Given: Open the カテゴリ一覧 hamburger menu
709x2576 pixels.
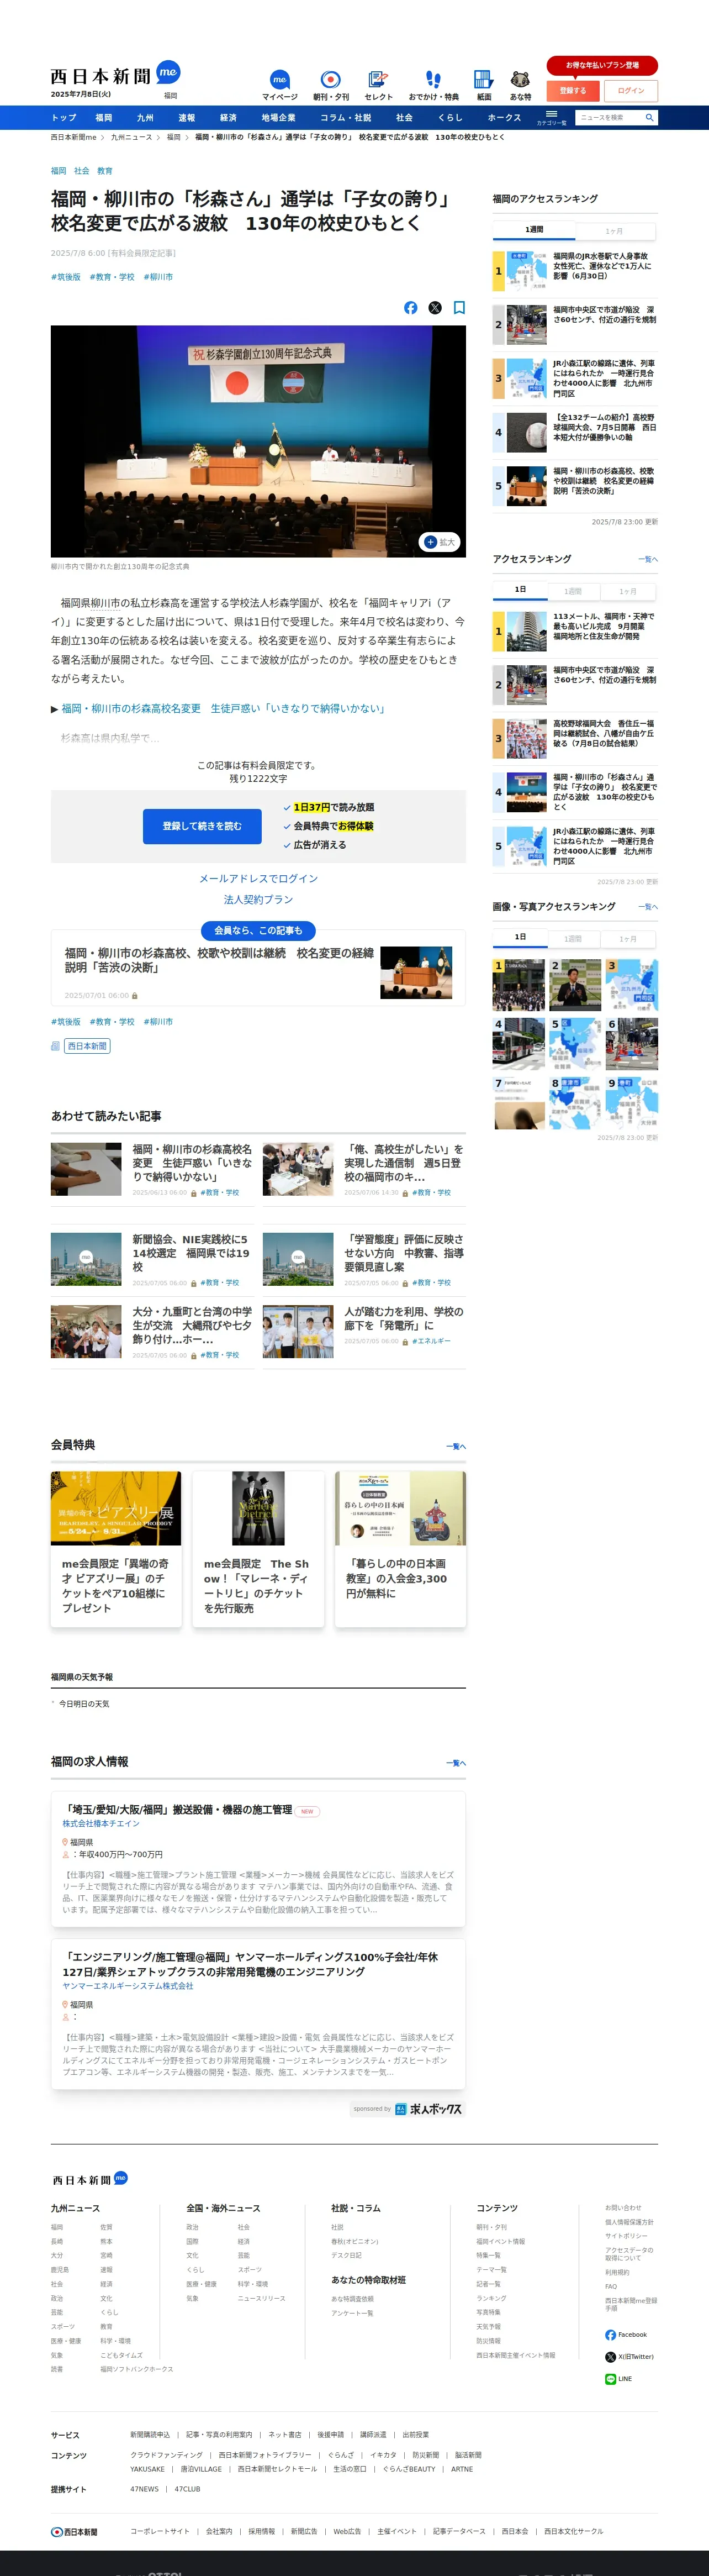Looking at the screenshot, I should (x=551, y=117).
